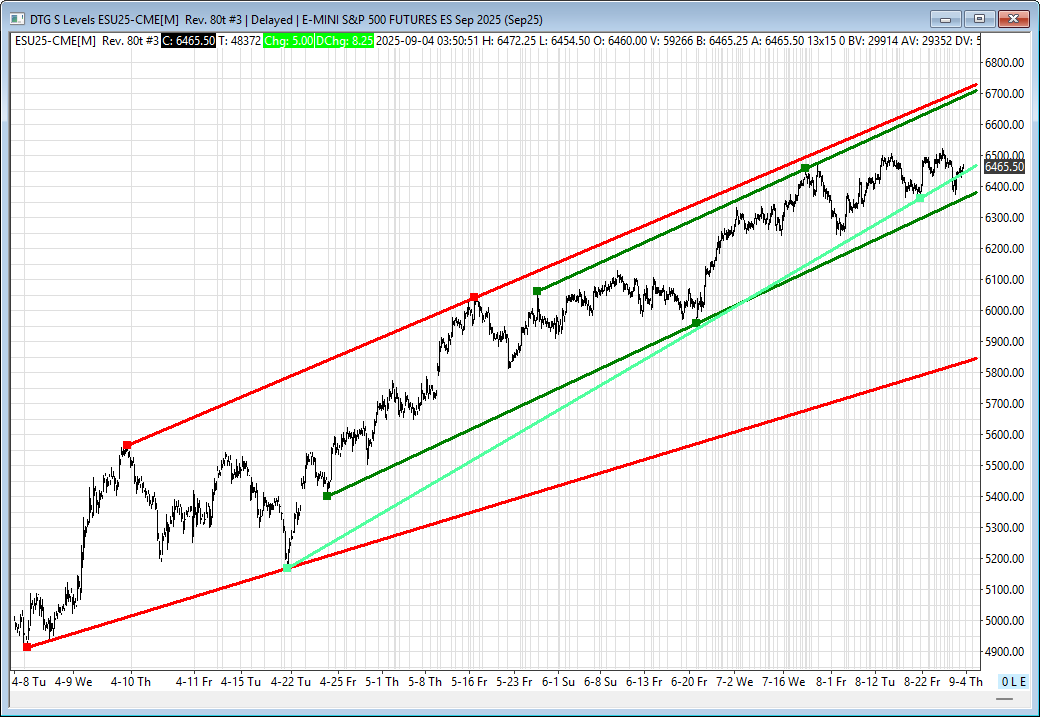Screen dimensions: 1040x717
Task: Click the '6-1 Su' date axis label
Action: tap(558, 681)
